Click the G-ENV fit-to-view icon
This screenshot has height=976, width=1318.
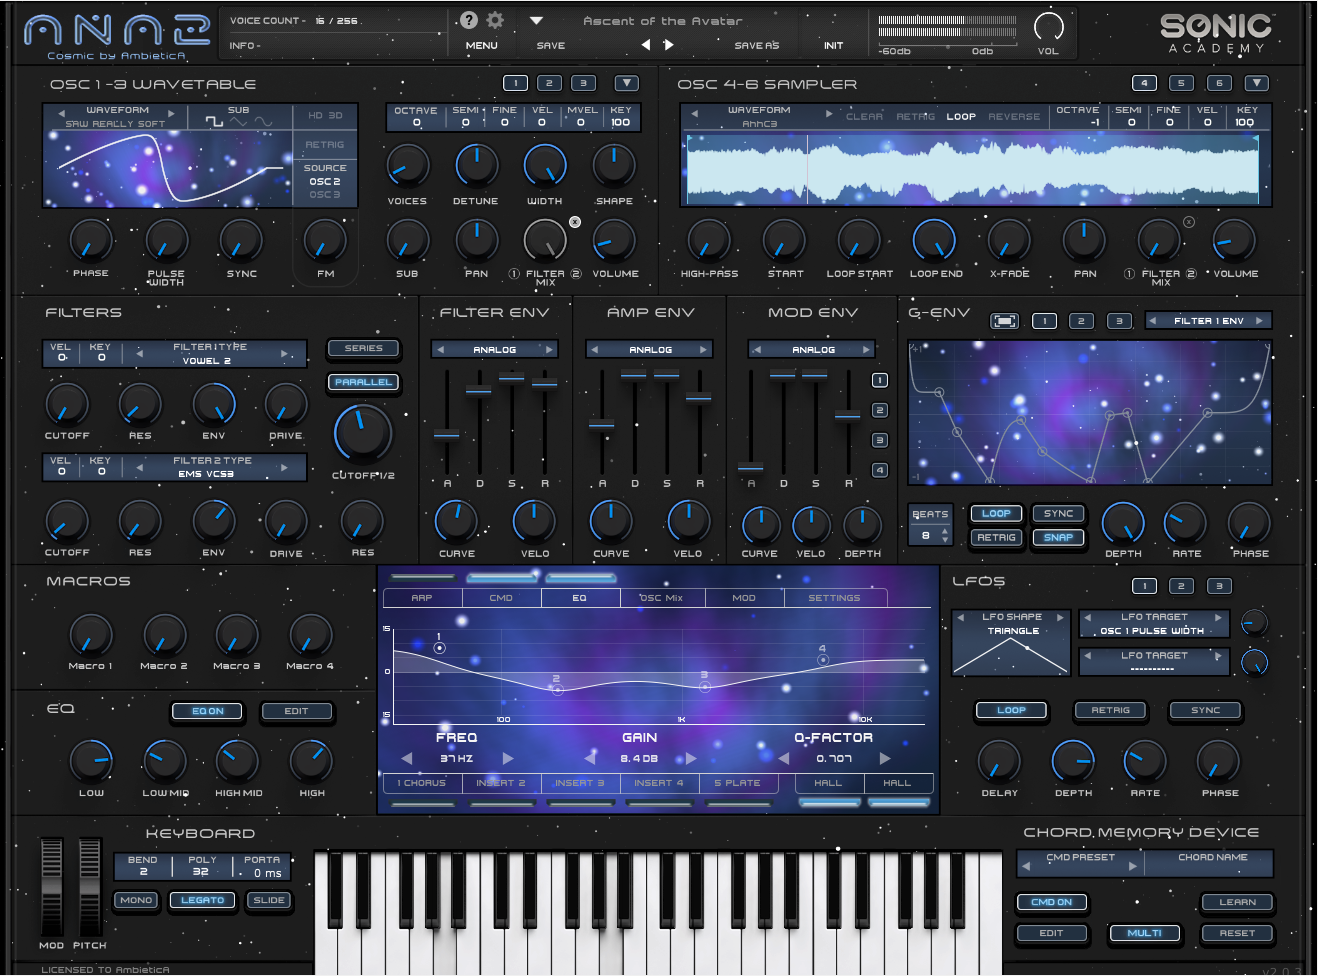pyautogui.click(x=1004, y=321)
